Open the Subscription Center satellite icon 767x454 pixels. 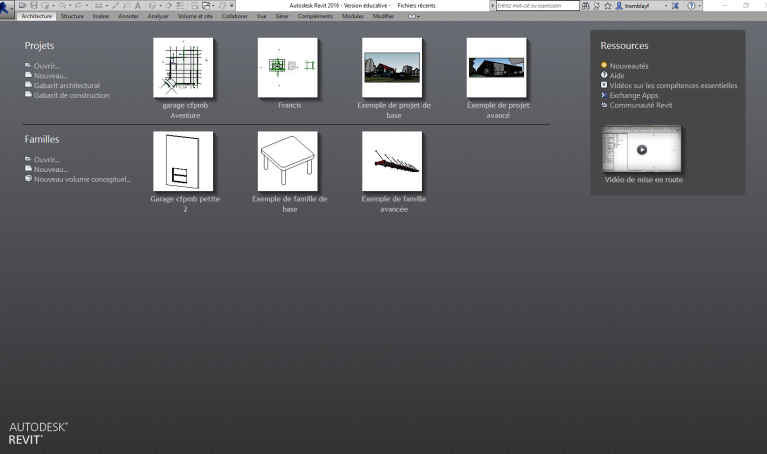click(597, 6)
